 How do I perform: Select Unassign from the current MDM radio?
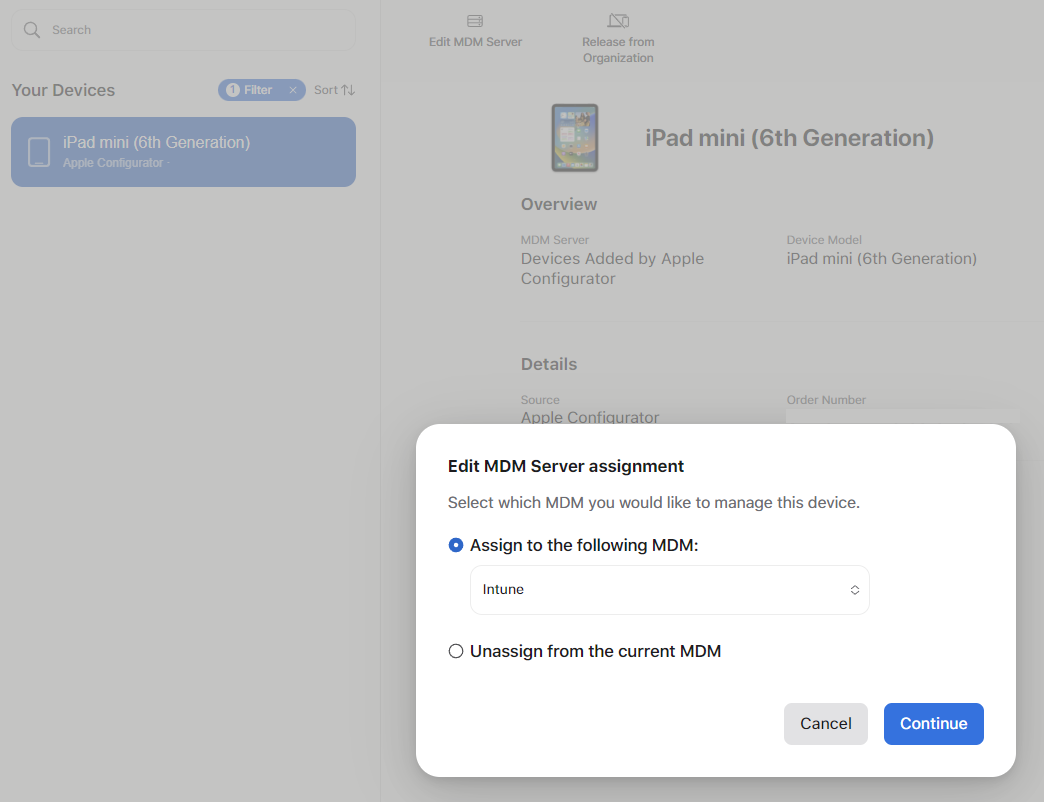(455, 651)
